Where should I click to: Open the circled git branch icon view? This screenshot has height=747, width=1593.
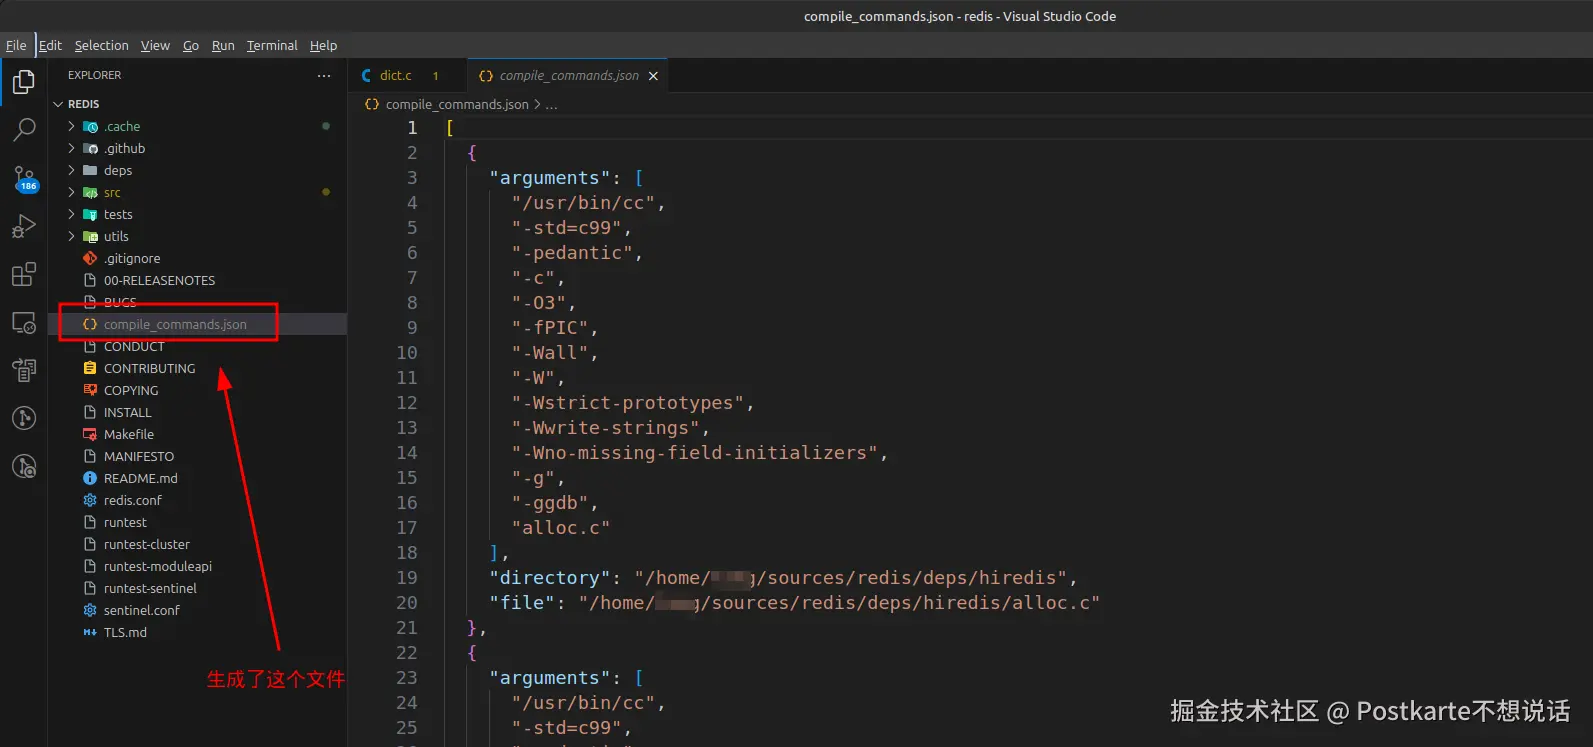click(24, 418)
